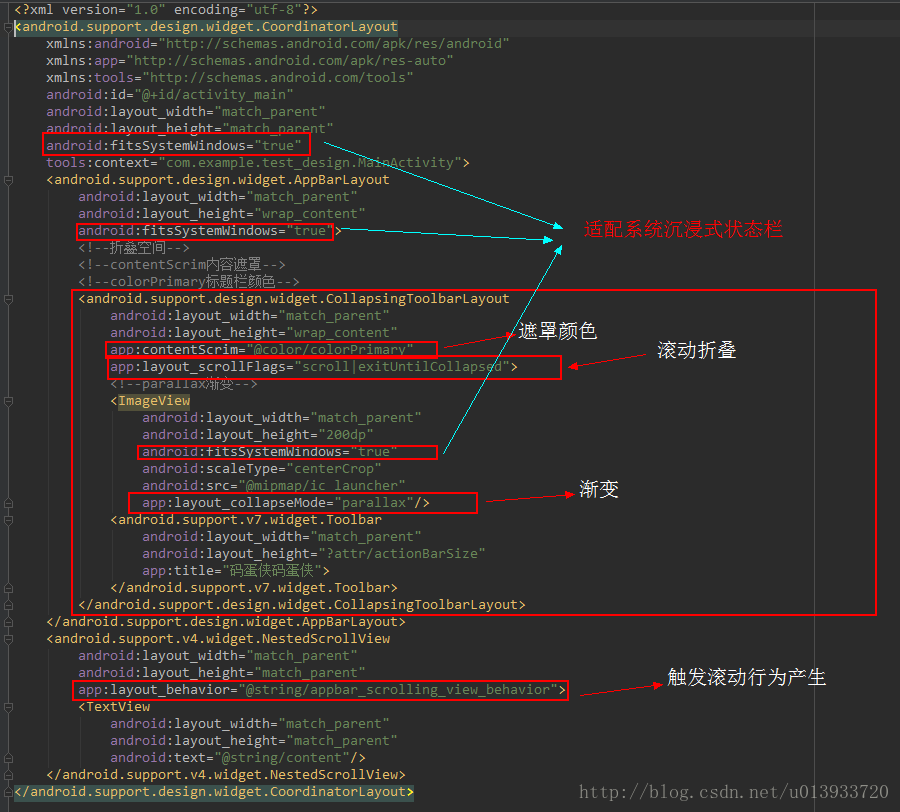Click the closing NestedScrollView tag
This screenshot has height=812, width=900.
click(226, 775)
